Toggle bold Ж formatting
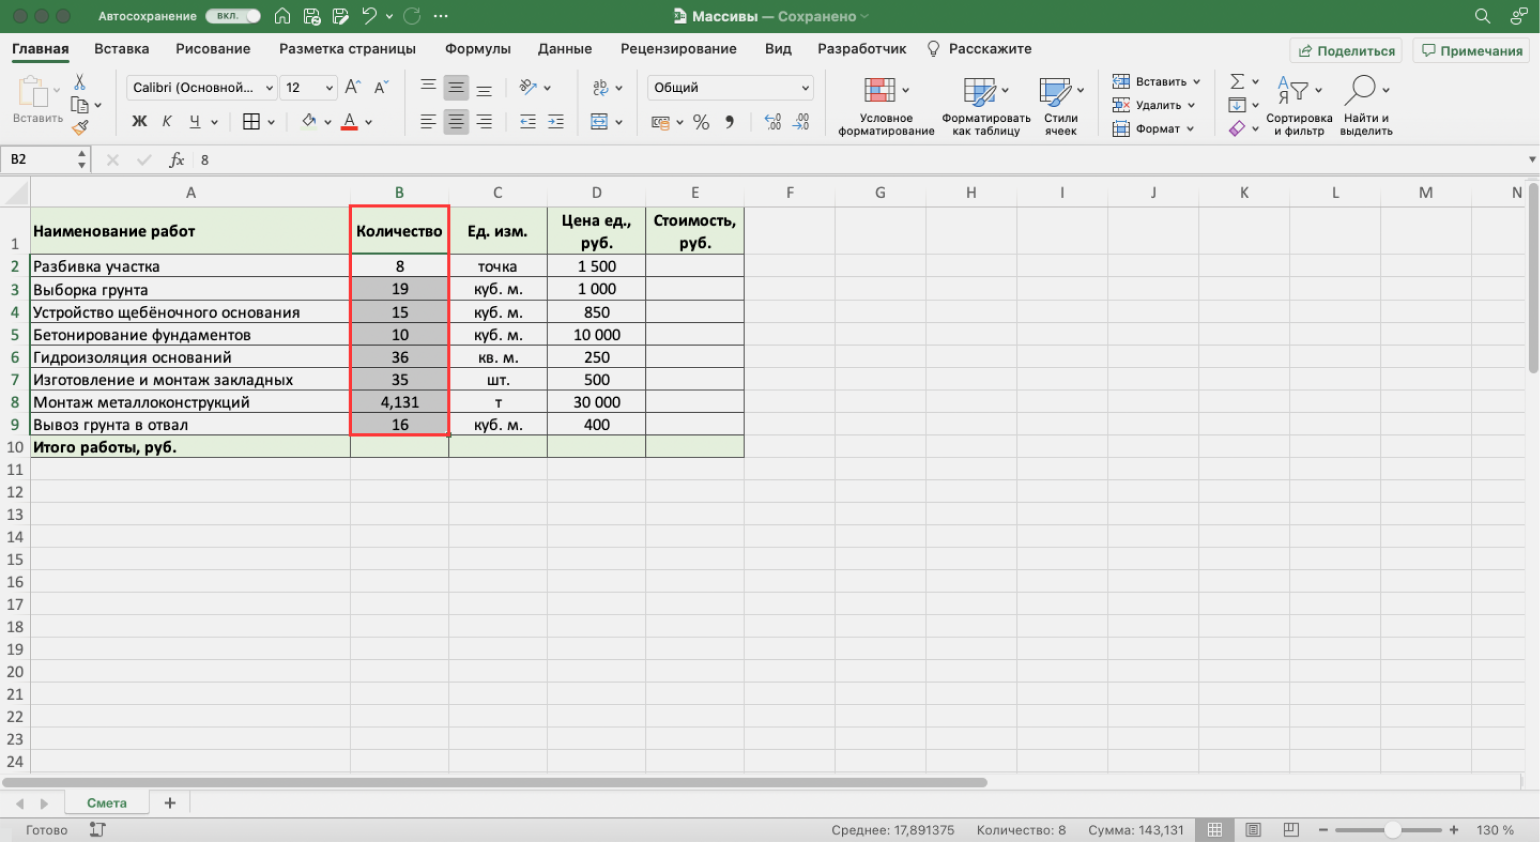This screenshot has height=842, width=1540. pos(139,122)
